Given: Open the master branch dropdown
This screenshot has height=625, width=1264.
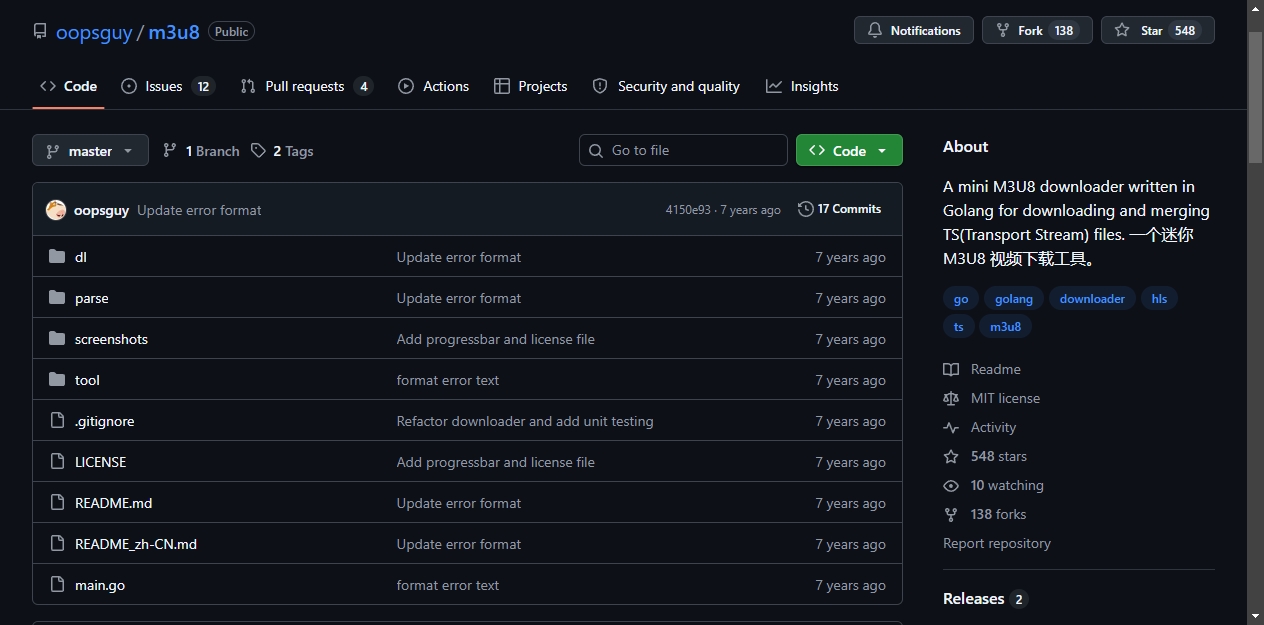Looking at the screenshot, I should (x=90, y=150).
